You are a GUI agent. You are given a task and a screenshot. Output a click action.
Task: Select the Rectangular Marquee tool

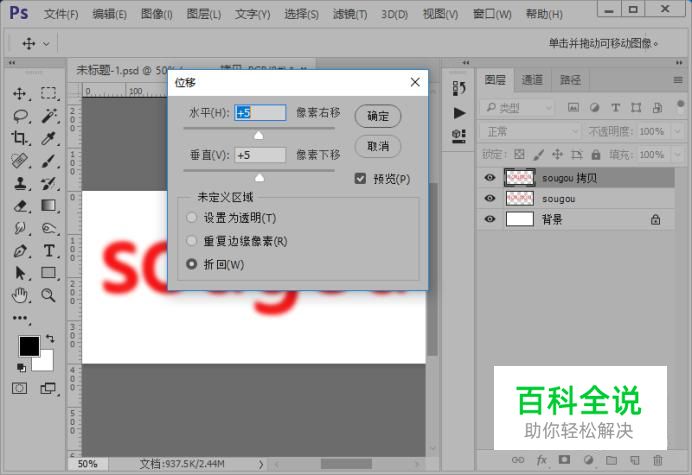pos(49,93)
